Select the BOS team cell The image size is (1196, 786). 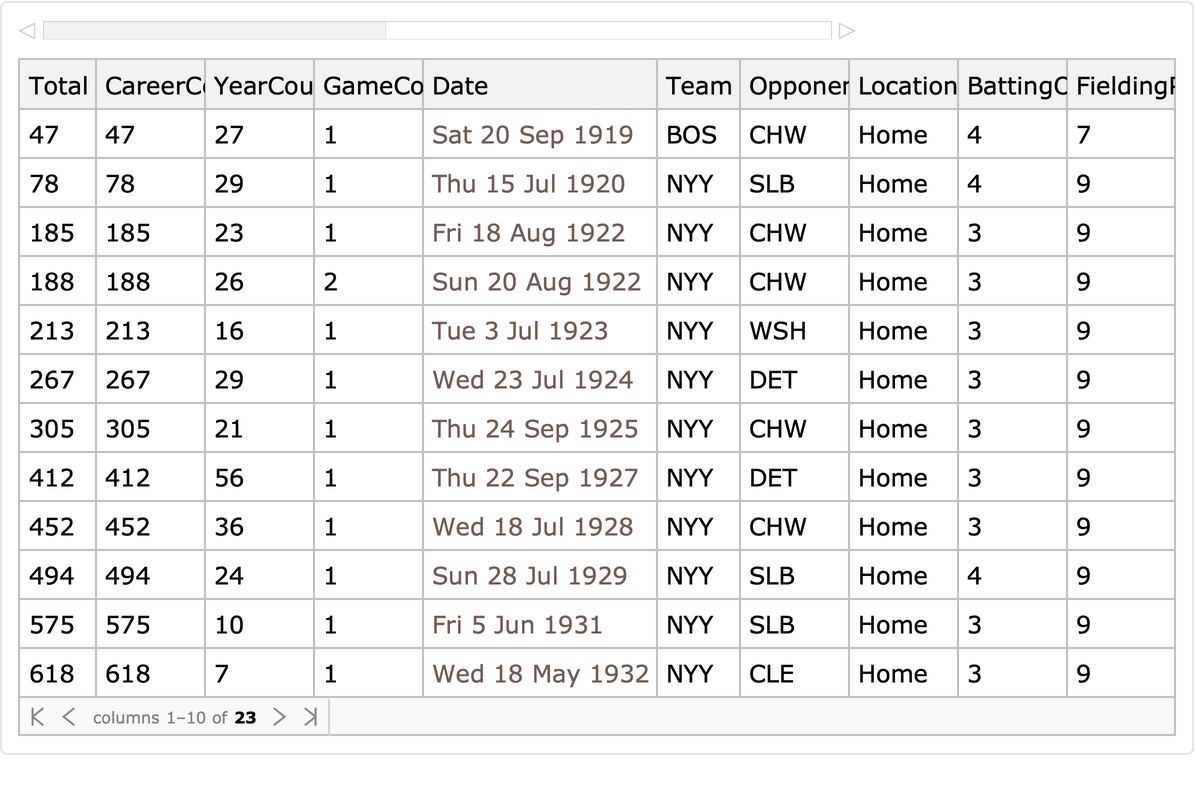click(x=691, y=135)
